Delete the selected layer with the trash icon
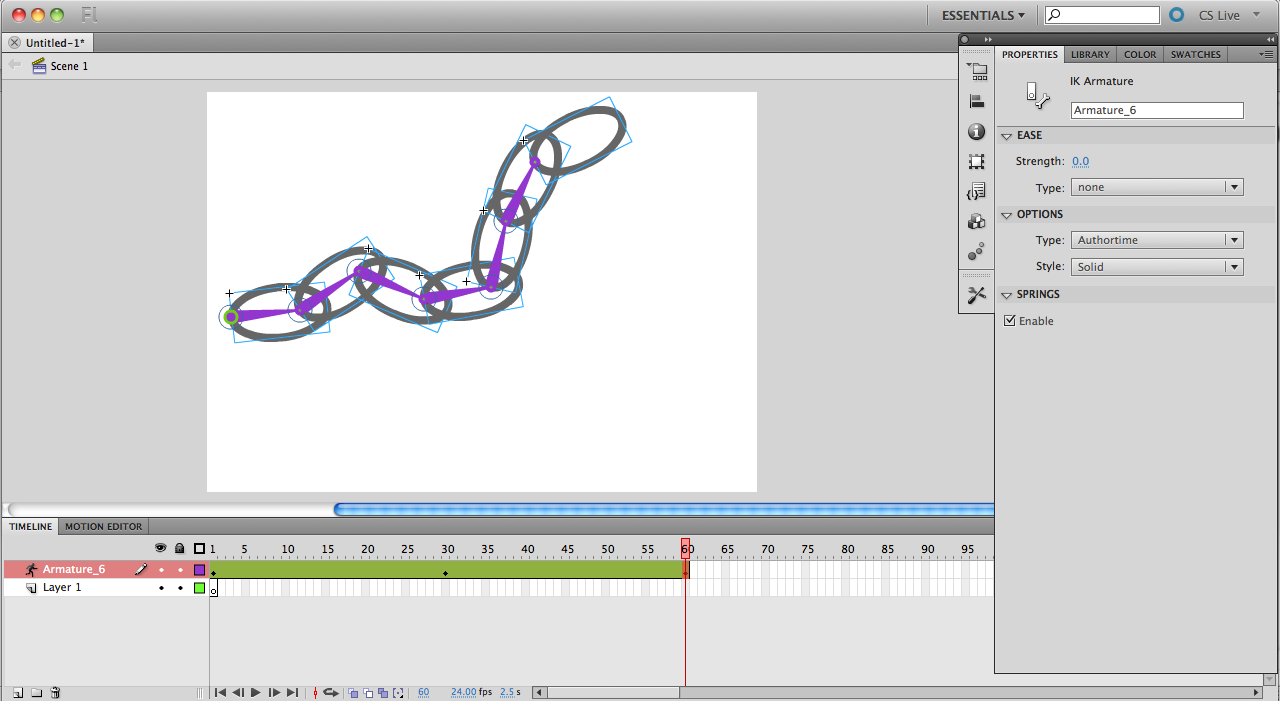 [55, 692]
